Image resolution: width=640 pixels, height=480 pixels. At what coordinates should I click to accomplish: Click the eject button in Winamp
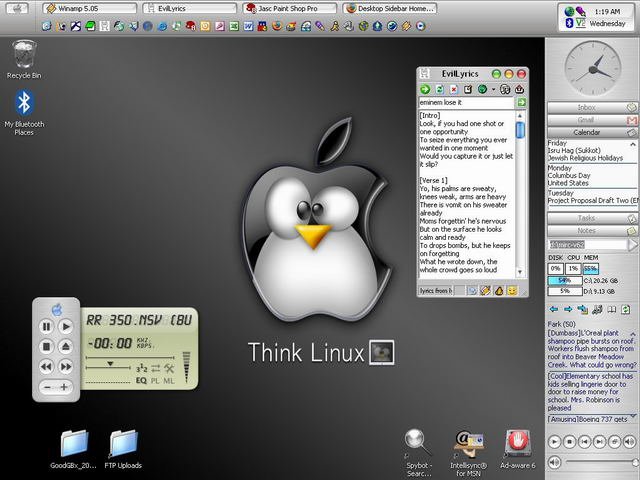pyautogui.click(x=66, y=347)
